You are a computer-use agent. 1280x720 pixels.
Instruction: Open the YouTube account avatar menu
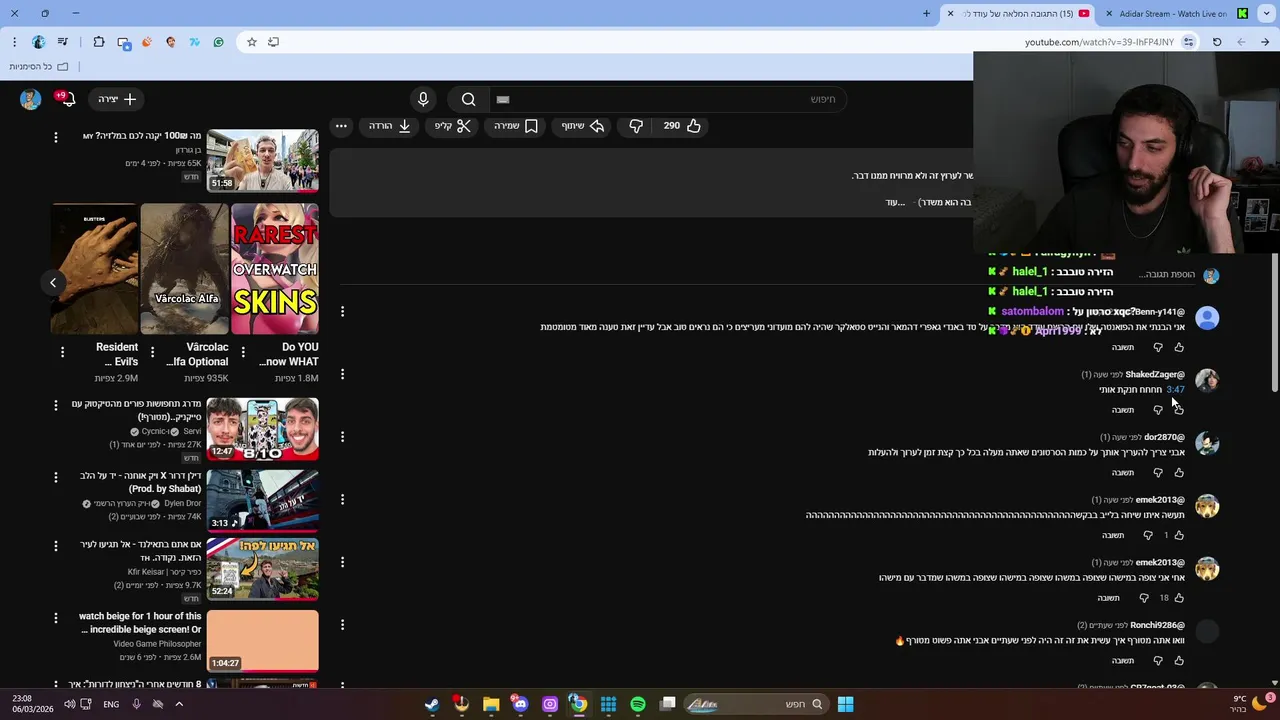[30, 99]
